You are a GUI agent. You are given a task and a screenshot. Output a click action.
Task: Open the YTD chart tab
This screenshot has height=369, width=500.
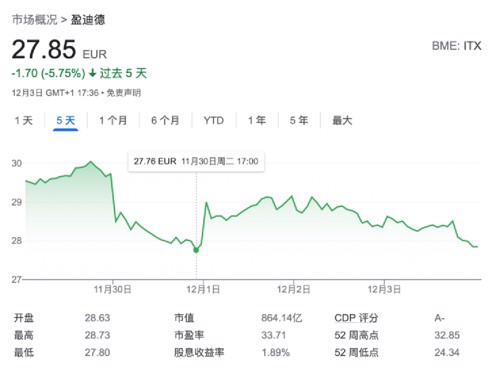[x=214, y=120]
